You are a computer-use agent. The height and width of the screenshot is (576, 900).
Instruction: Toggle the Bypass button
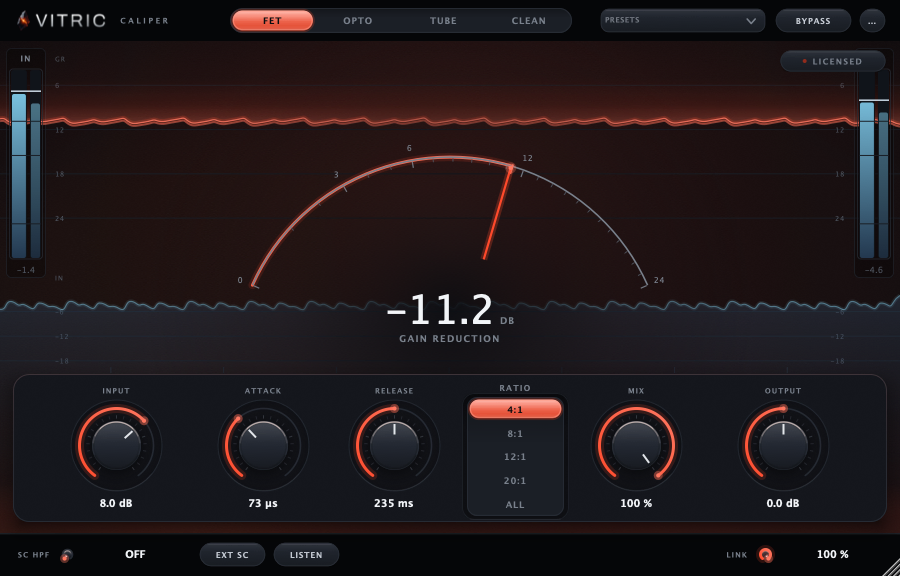coord(813,21)
